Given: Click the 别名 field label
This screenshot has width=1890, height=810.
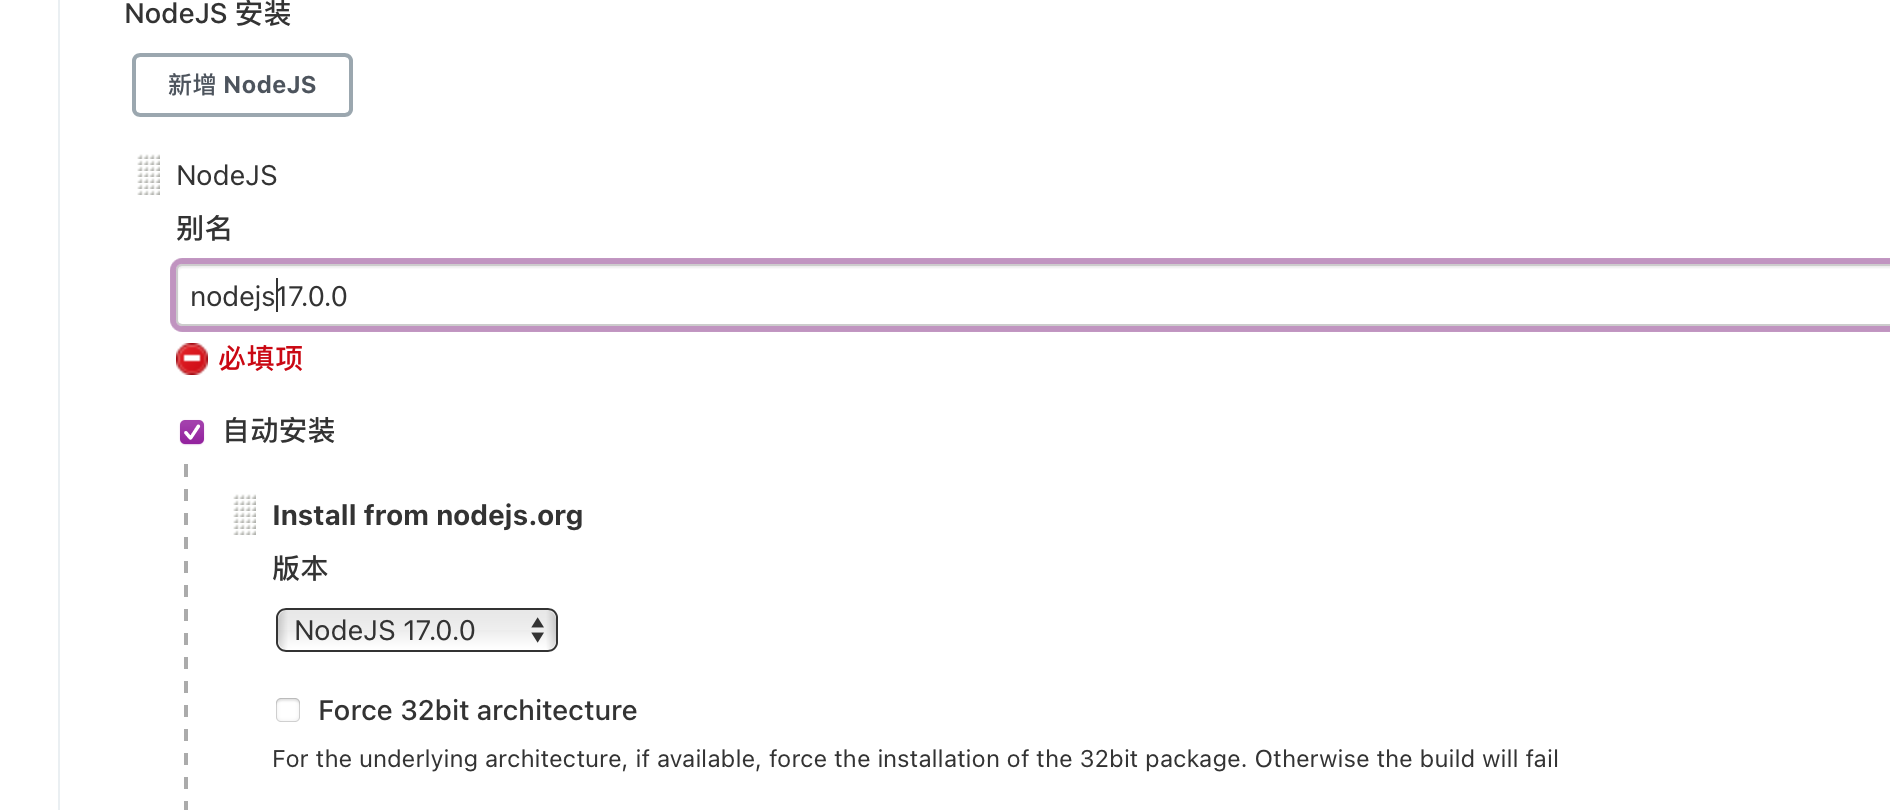Looking at the screenshot, I should click(x=204, y=229).
